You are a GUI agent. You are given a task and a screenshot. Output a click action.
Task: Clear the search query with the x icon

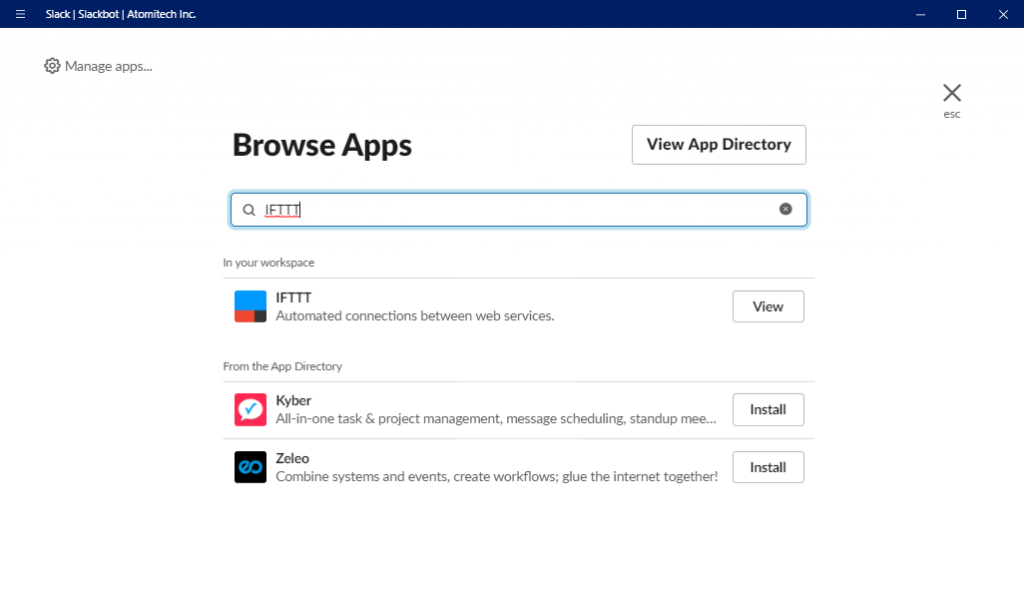click(x=786, y=209)
